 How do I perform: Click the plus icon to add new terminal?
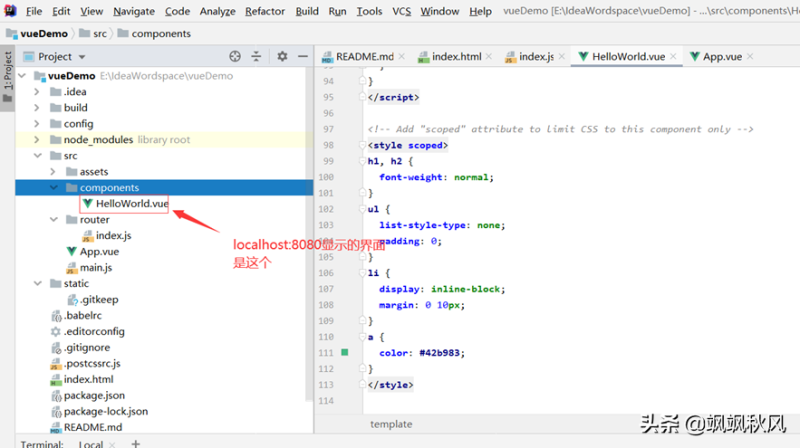click(136, 443)
